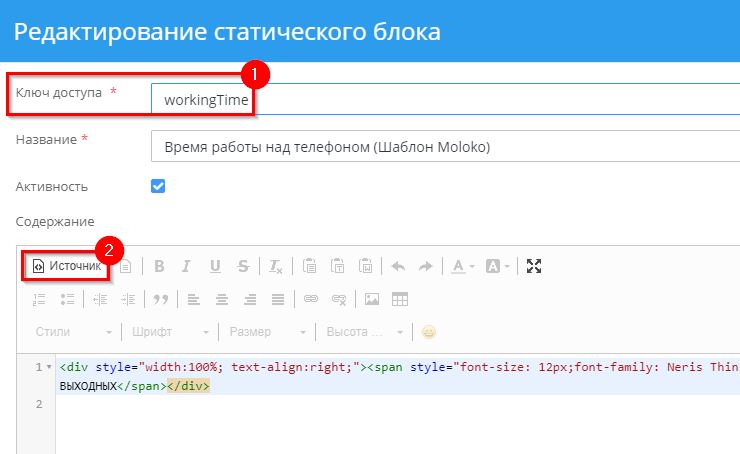The image size is (740, 454).
Task: Click the Insert link icon
Action: [x=311, y=298]
